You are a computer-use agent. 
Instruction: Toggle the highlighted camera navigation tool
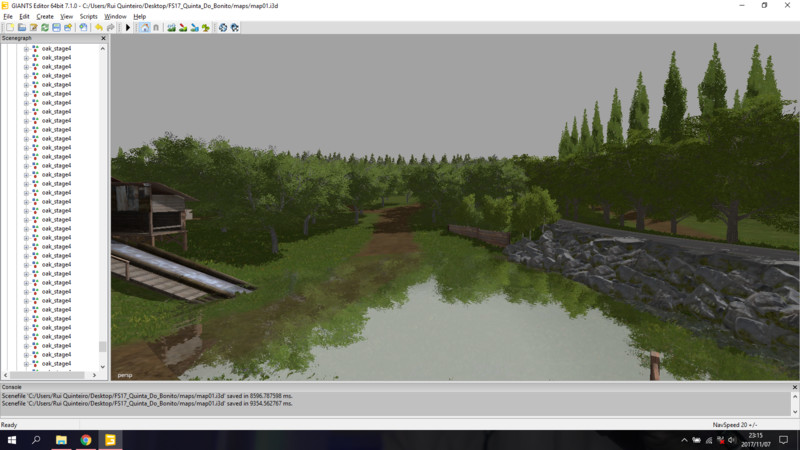(144, 28)
